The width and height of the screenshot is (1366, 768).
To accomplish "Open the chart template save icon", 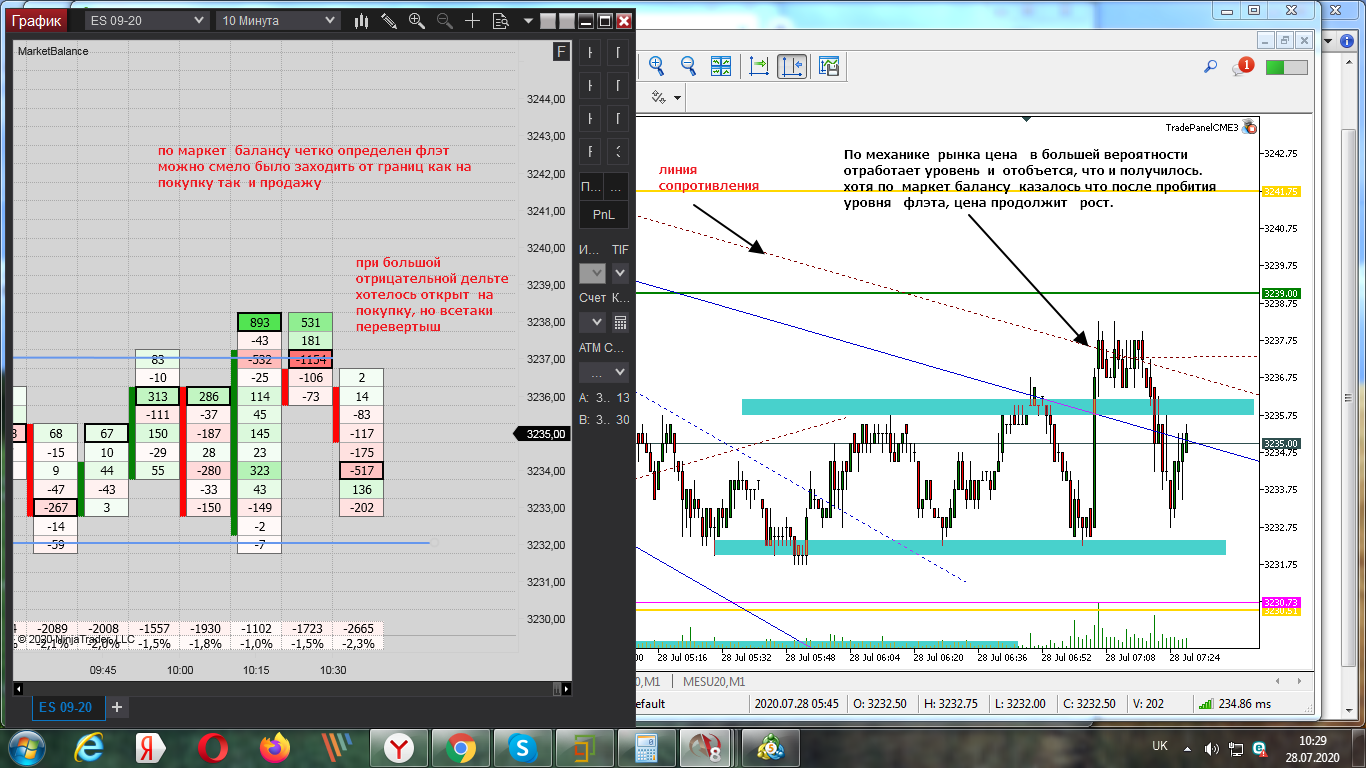I will pos(829,66).
